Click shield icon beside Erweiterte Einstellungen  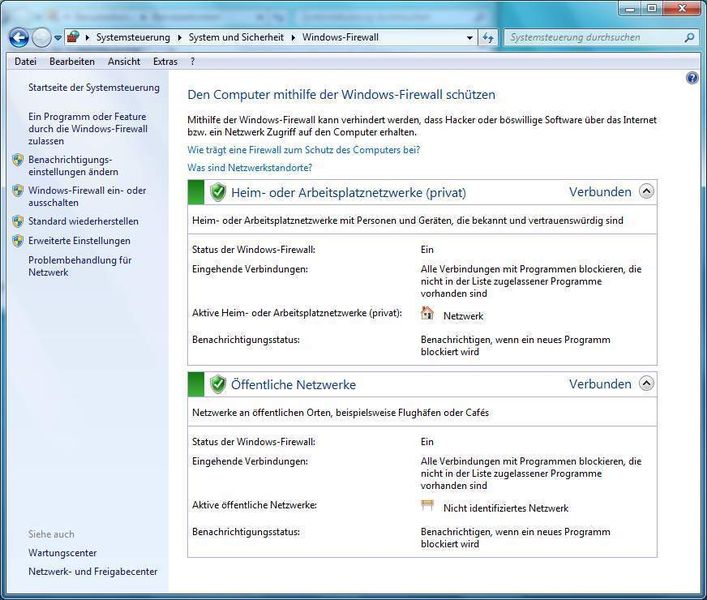[x=18, y=241]
